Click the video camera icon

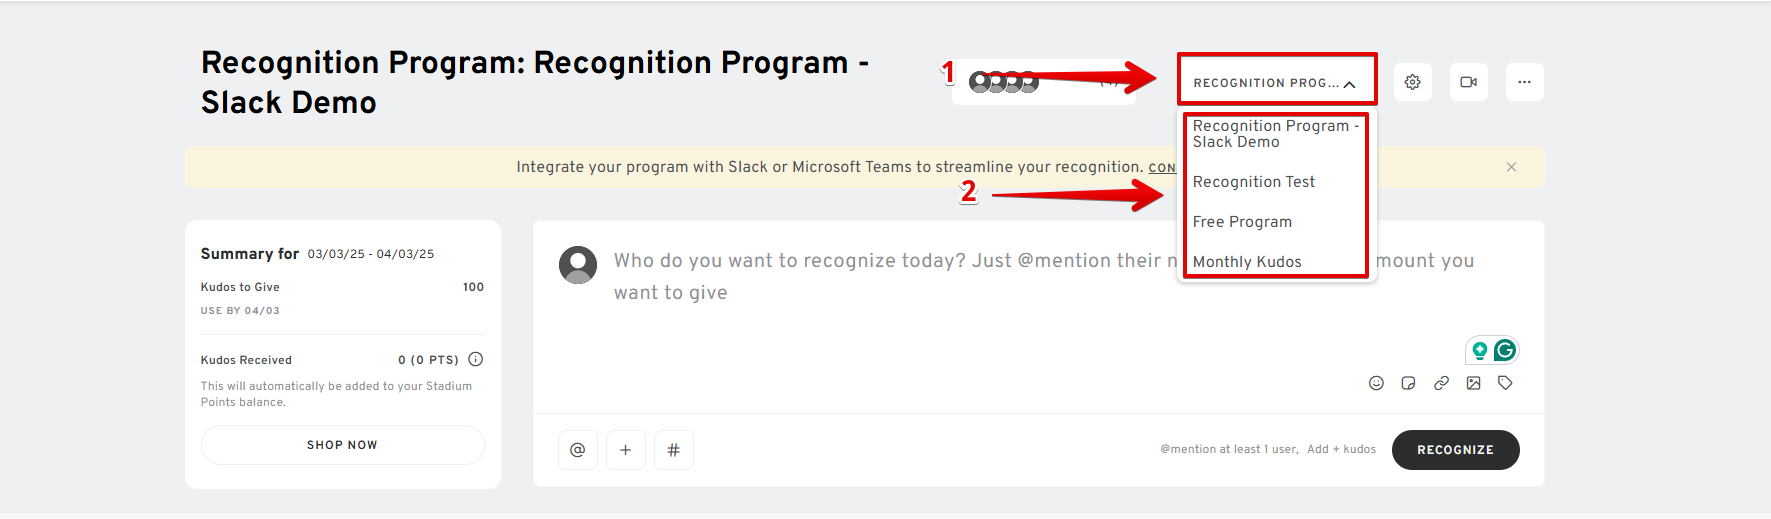pos(1468,82)
